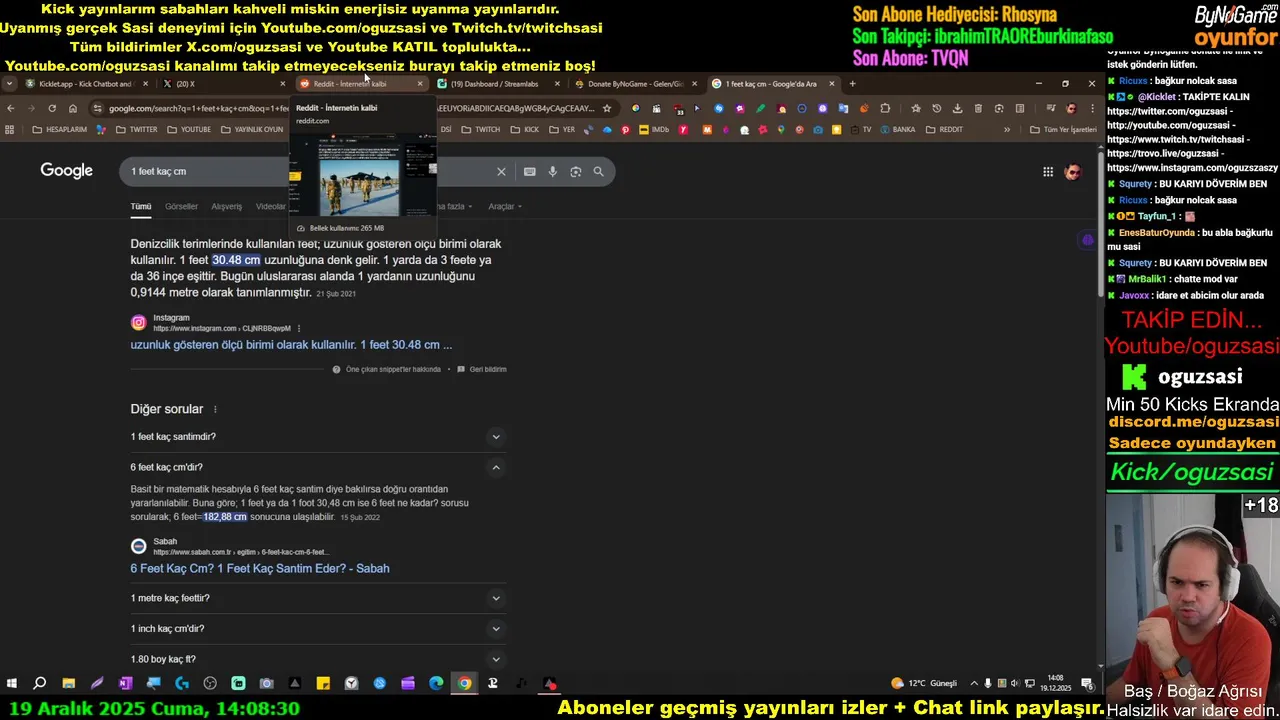The image size is (1280, 720).
Task: Open Sticky Notes from taskbar
Action: tap(323, 684)
